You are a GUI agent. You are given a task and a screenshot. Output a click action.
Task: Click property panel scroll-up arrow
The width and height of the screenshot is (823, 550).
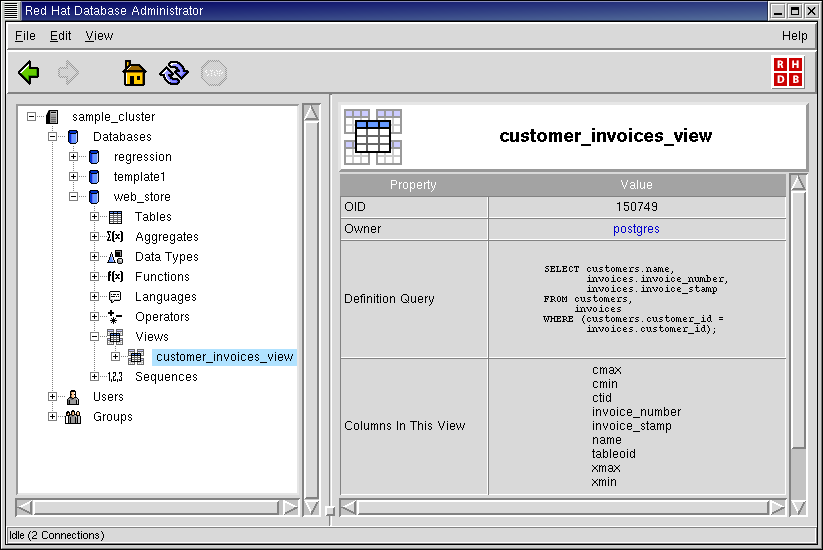(x=798, y=183)
